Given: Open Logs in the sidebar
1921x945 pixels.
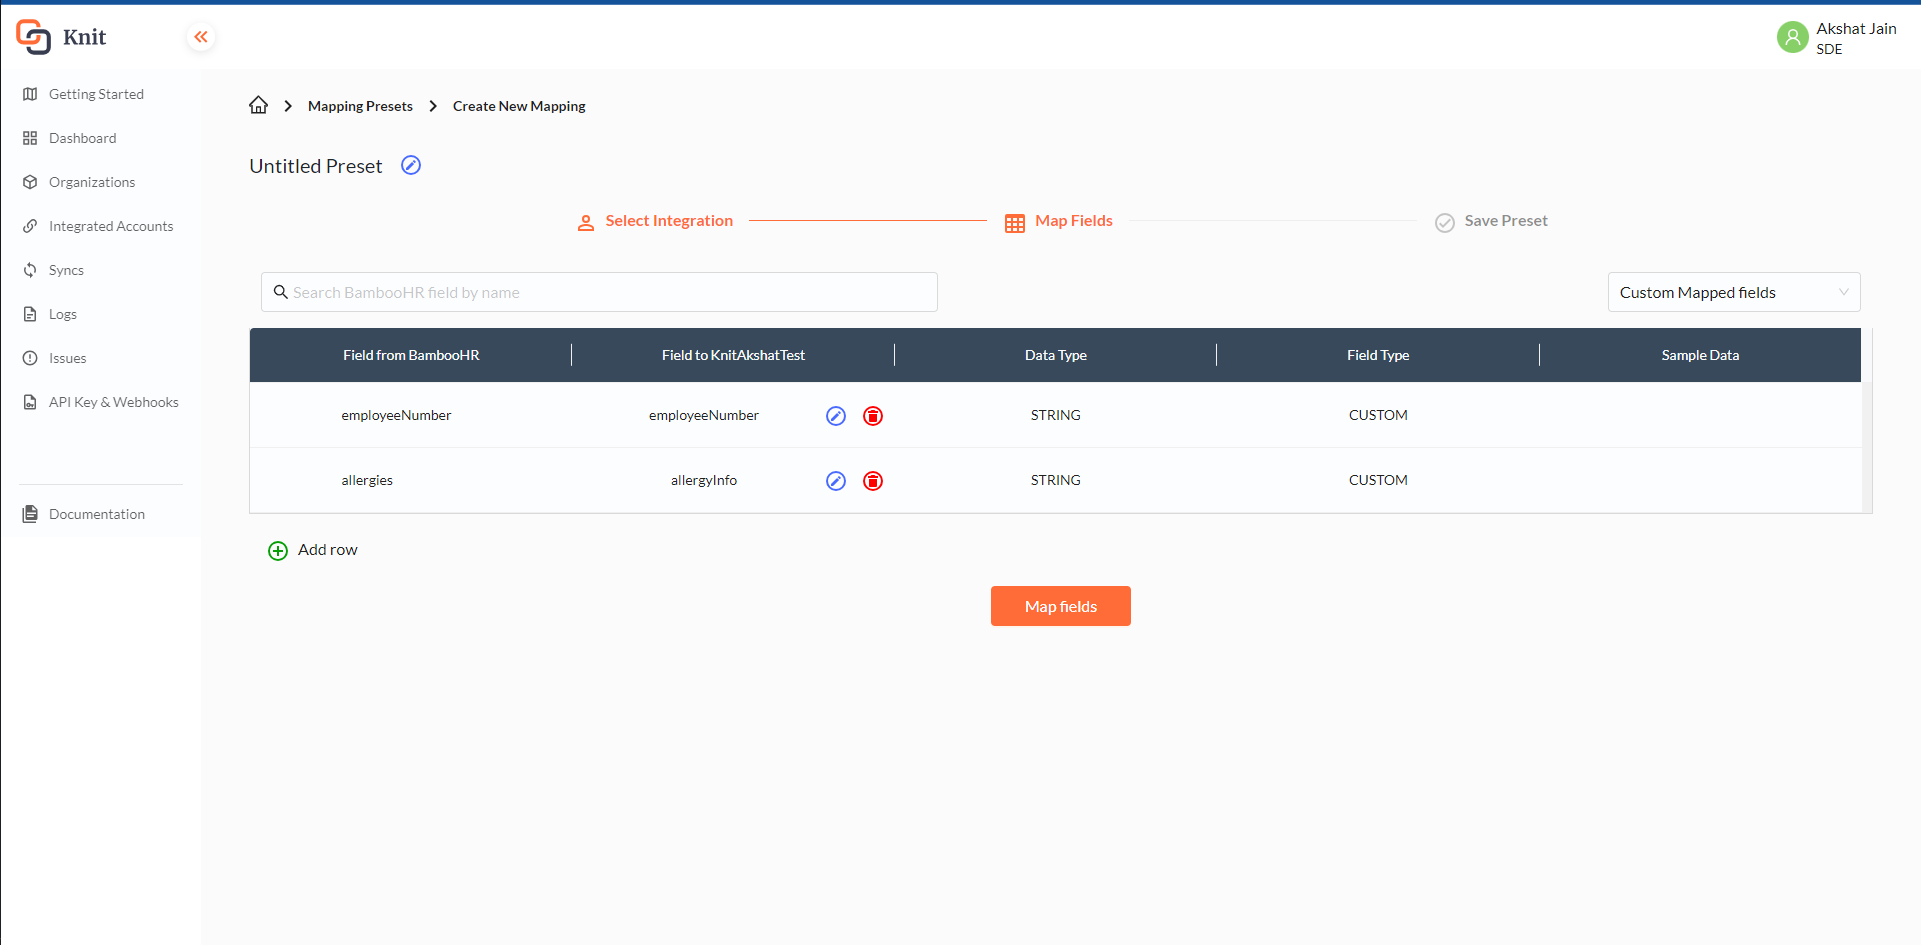Looking at the screenshot, I should (x=63, y=314).
